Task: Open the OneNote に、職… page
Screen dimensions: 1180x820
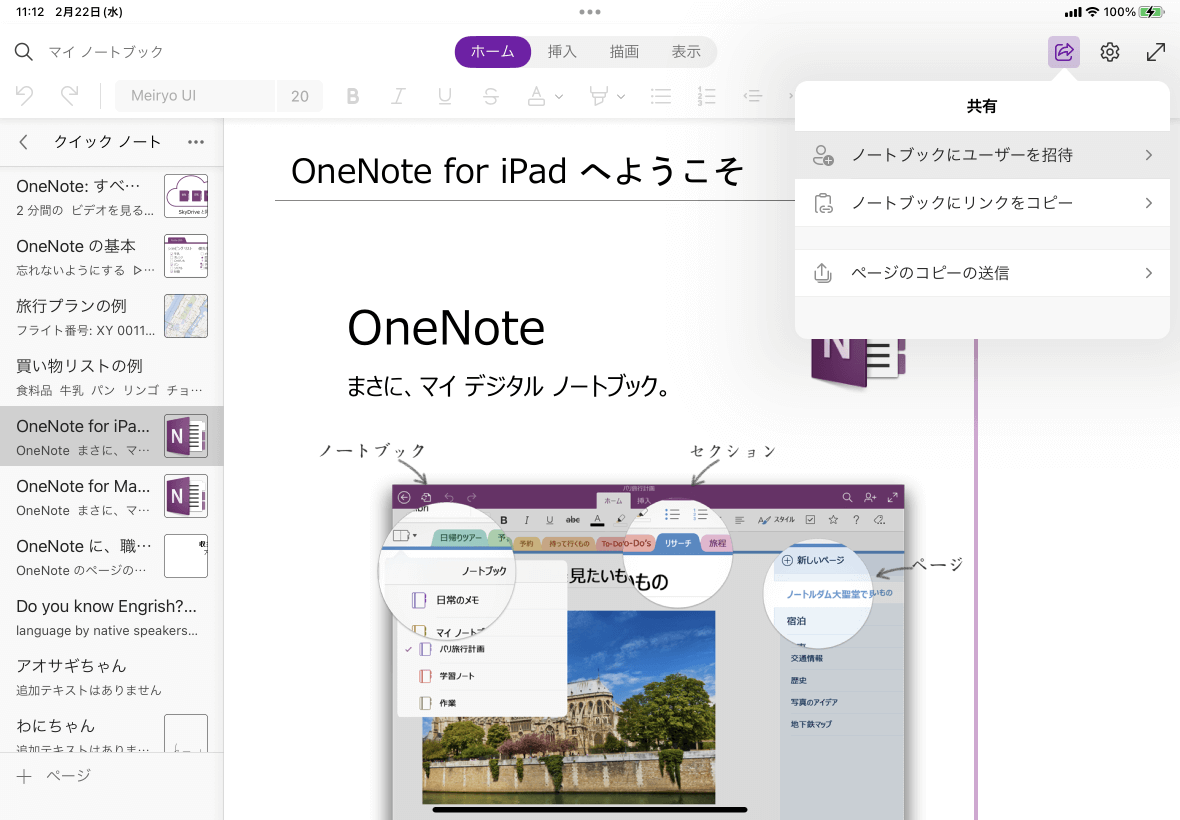Action: pyautogui.click(x=111, y=557)
